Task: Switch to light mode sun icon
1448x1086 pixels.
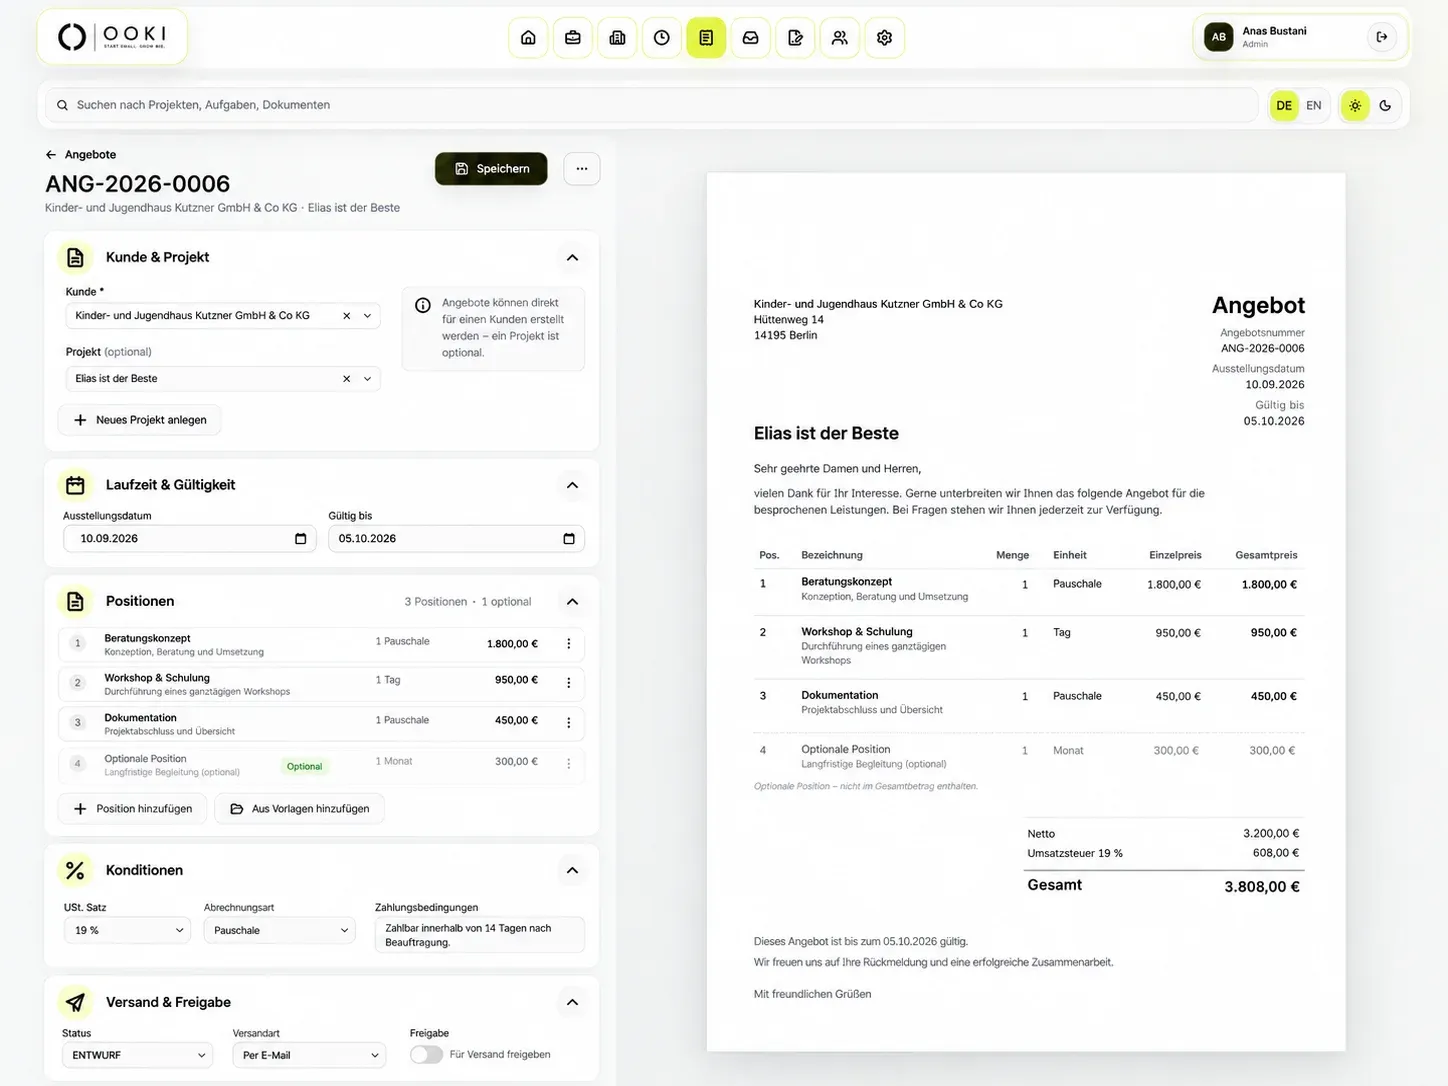Action: pyautogui.click(x=1355, y=105)
